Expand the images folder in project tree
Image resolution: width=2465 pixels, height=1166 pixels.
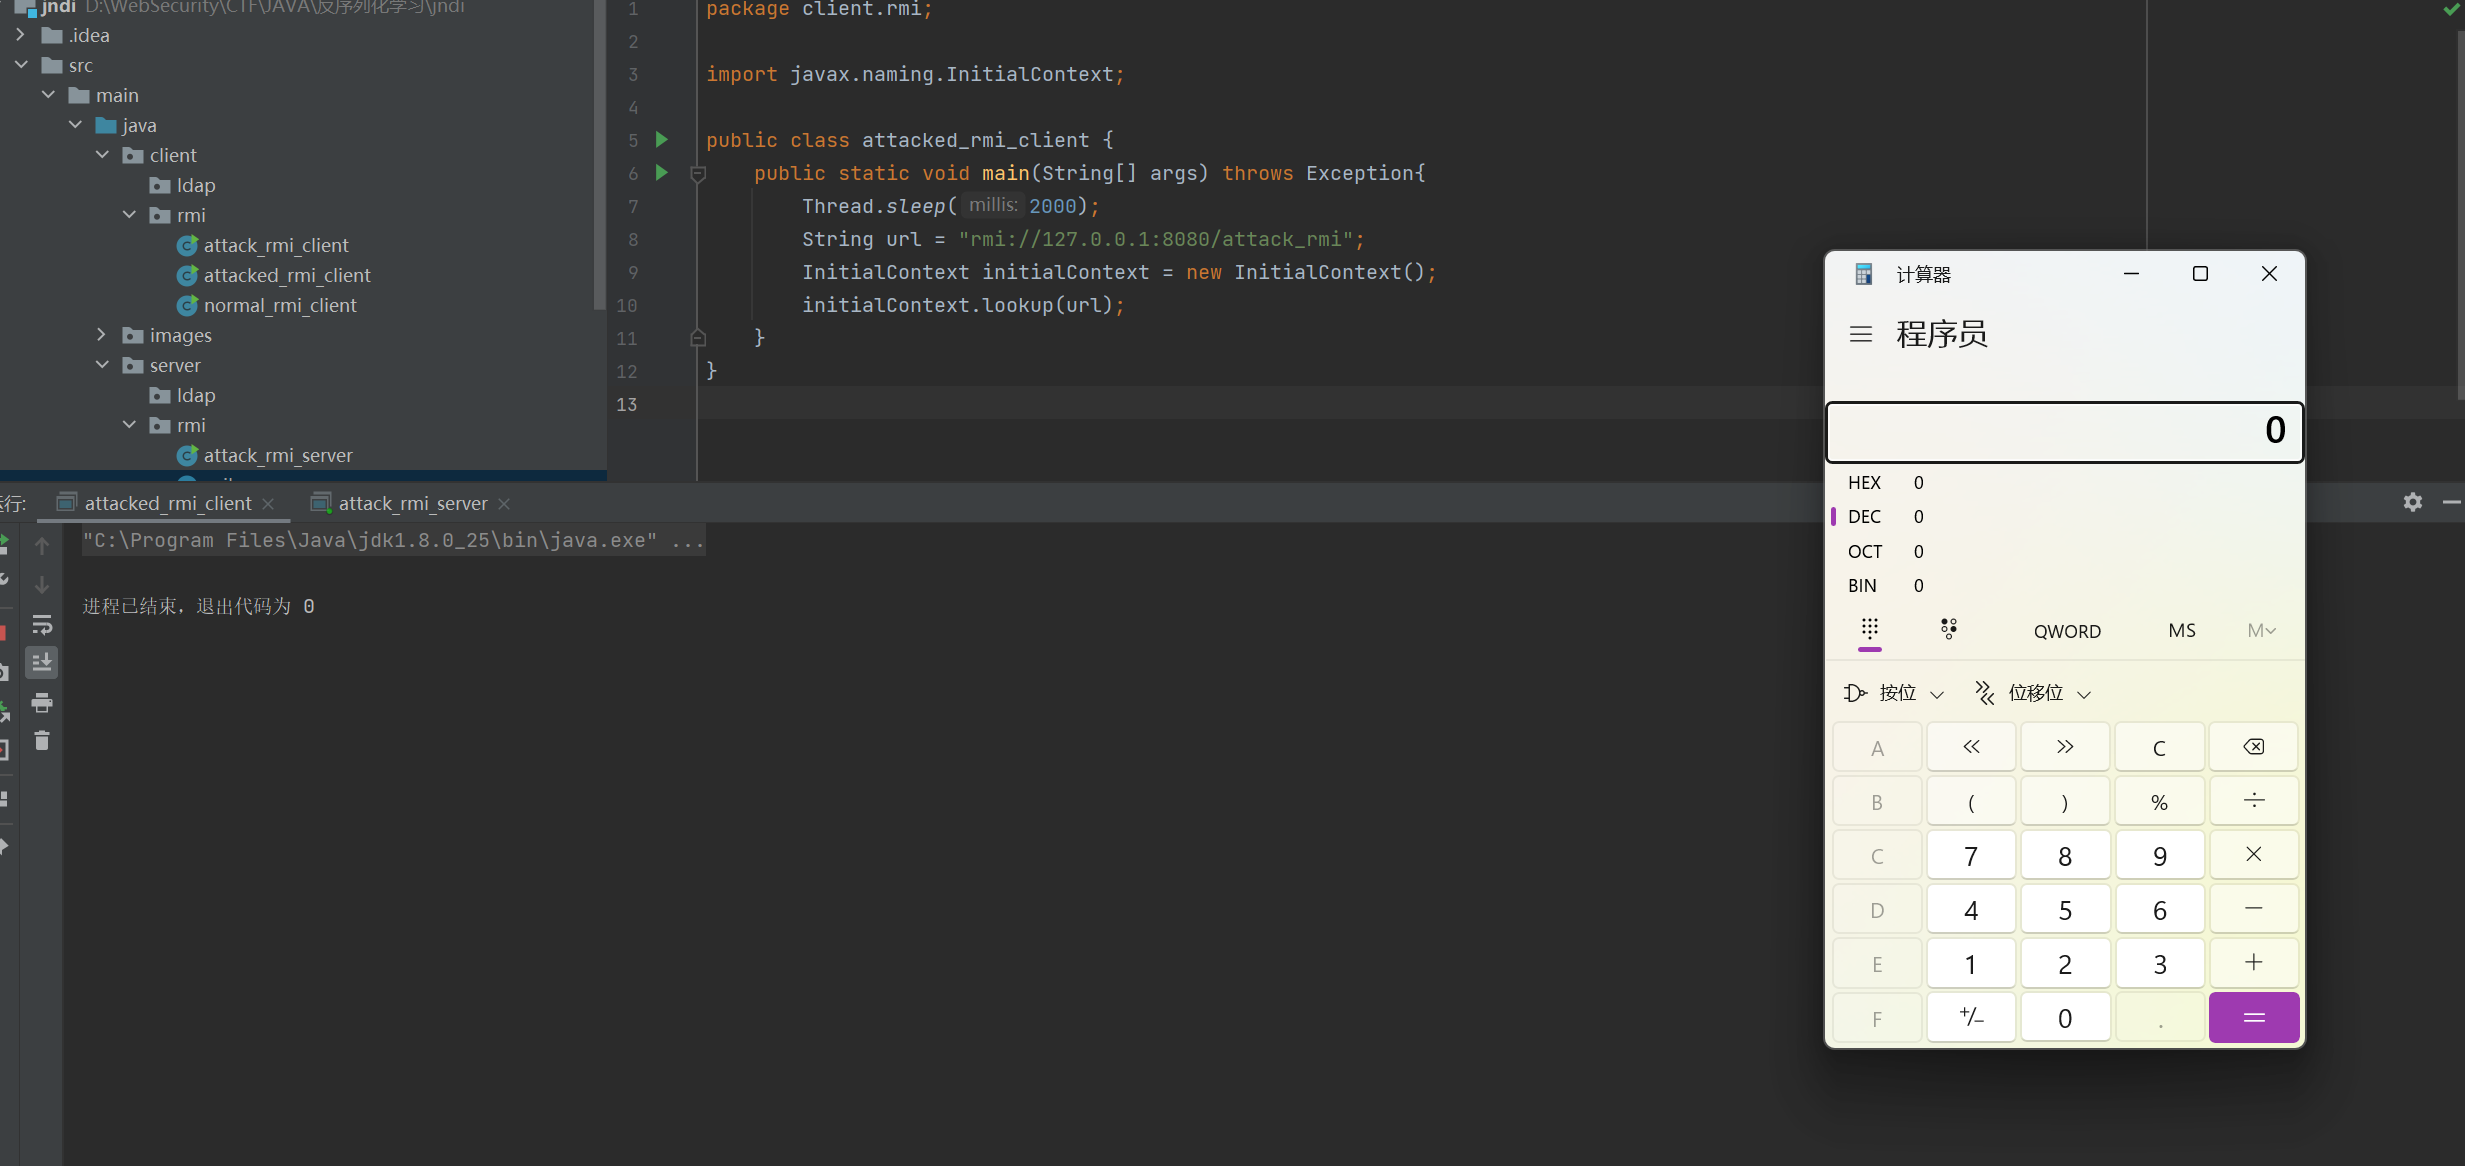click(101, 335)
